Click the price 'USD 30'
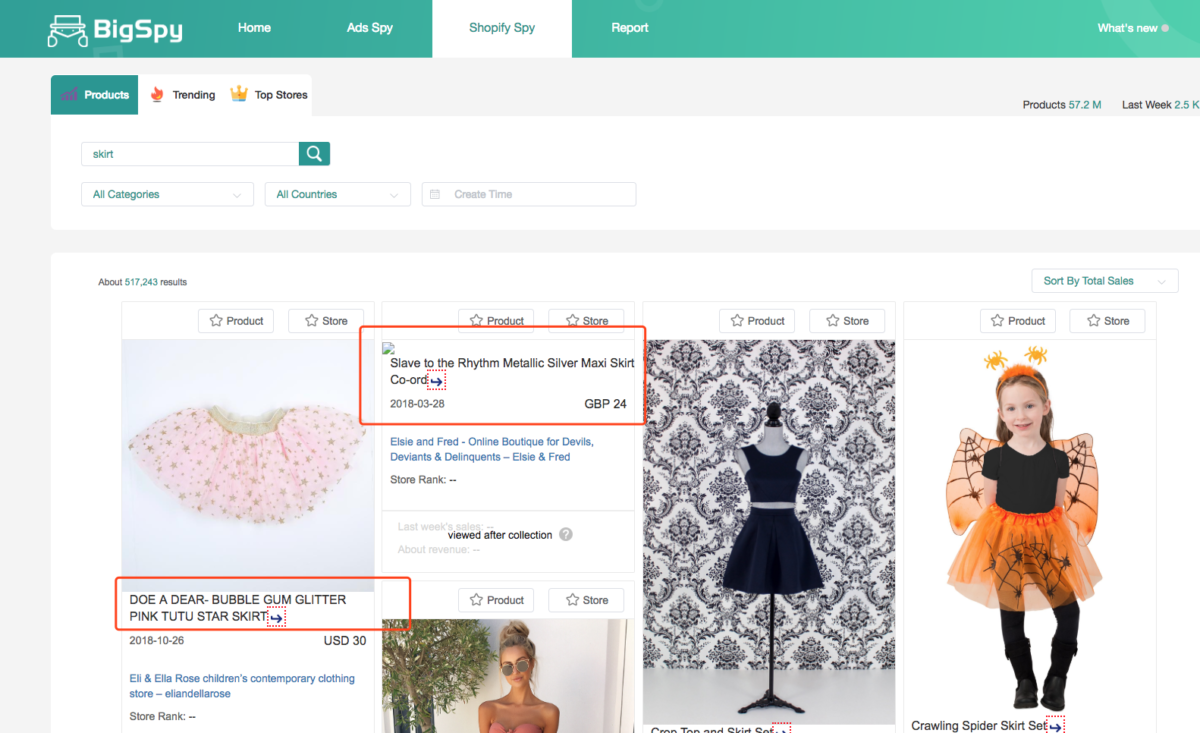The width and height of the screenshot is (1200, 733). (x=345, y=641)
